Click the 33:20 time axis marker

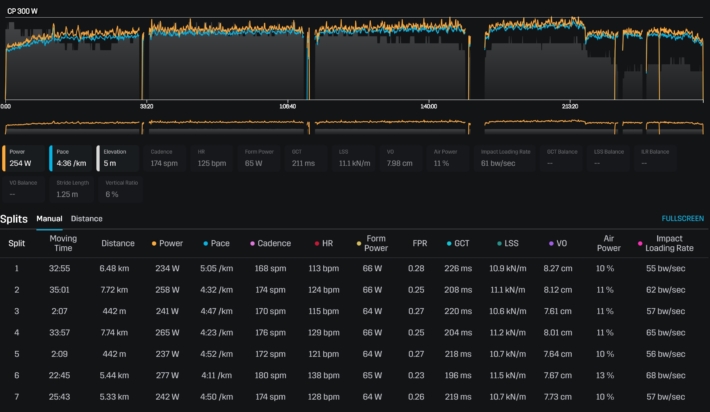pos(146,105)
